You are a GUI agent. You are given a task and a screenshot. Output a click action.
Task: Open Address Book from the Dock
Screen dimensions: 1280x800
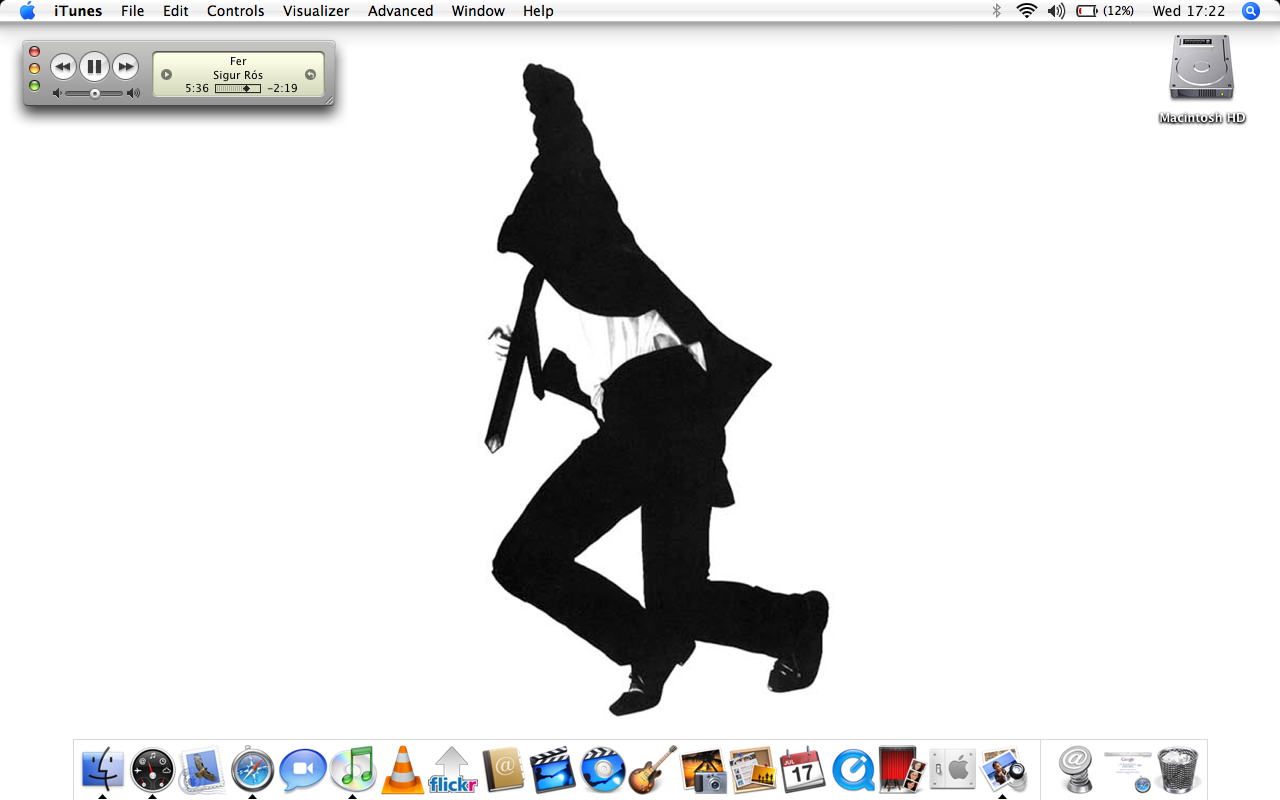[502, 770]
